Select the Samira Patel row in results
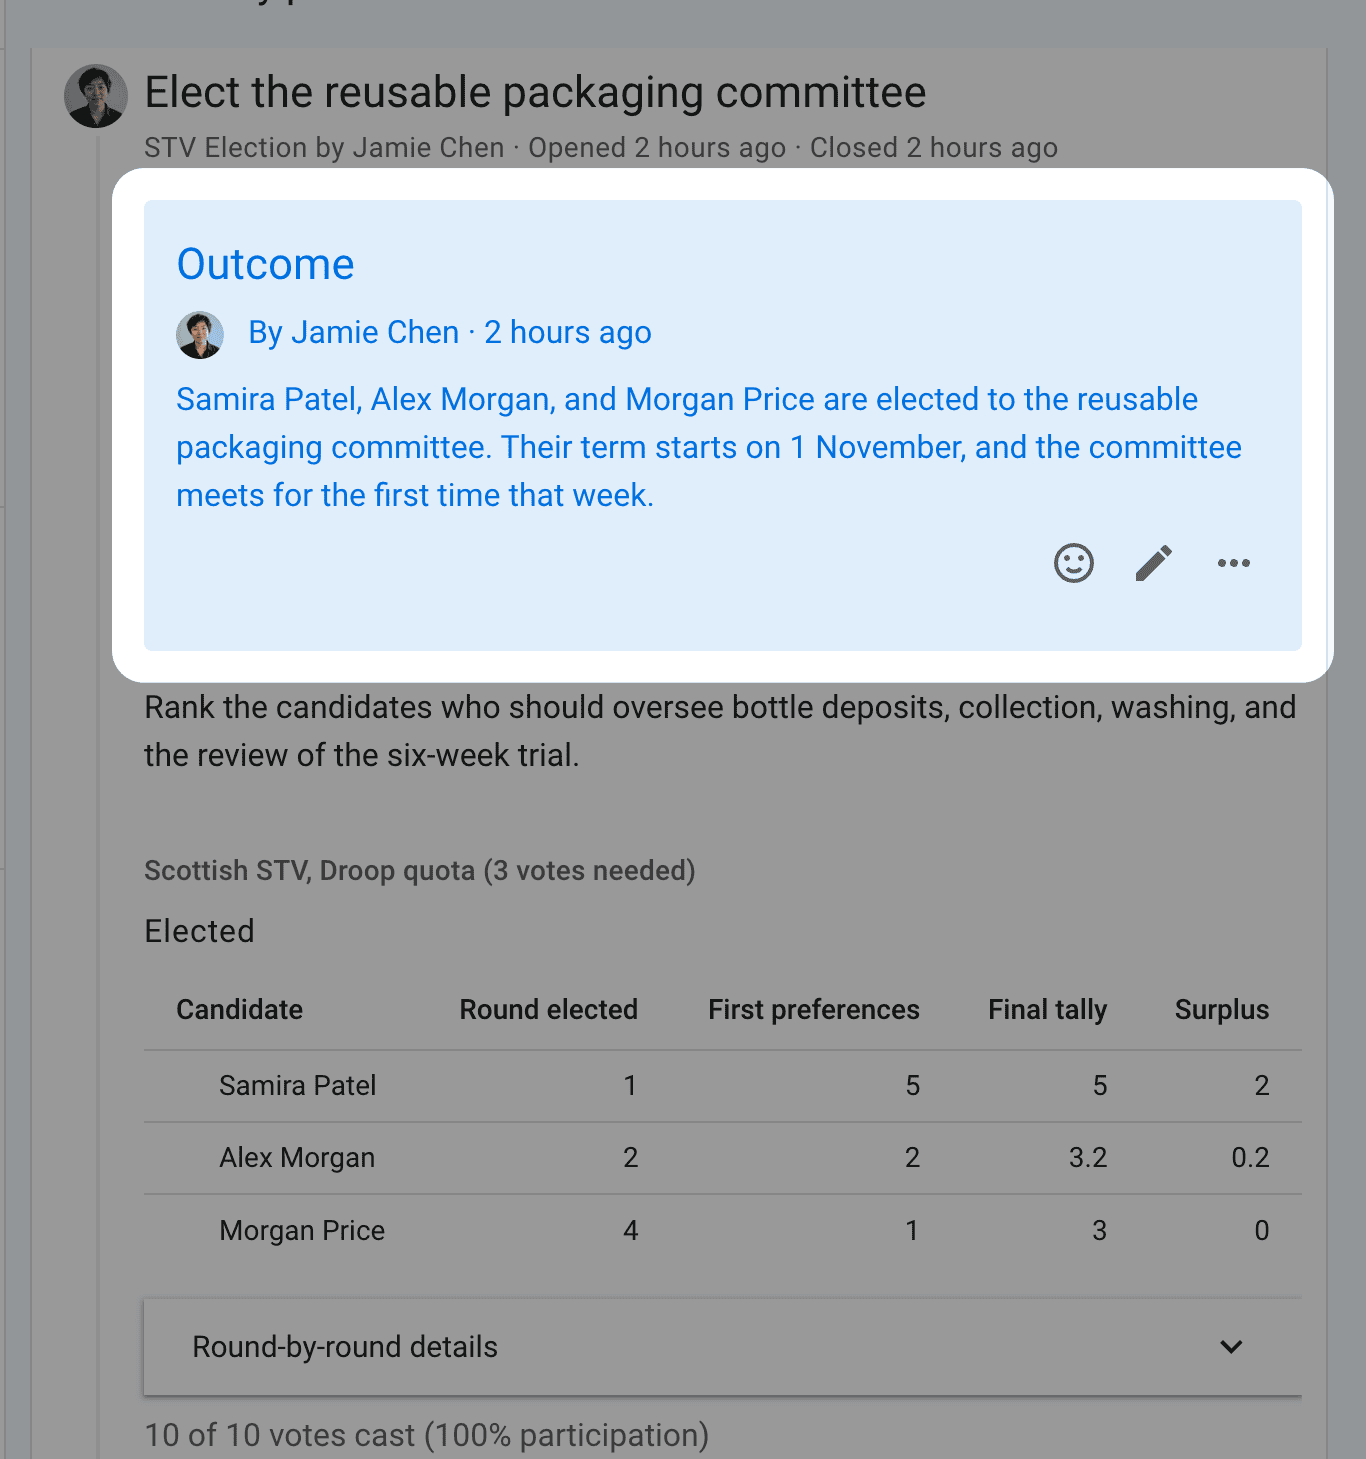Image resolution: width=1366 pixels, height=1459 pixels. point(723,1086)
